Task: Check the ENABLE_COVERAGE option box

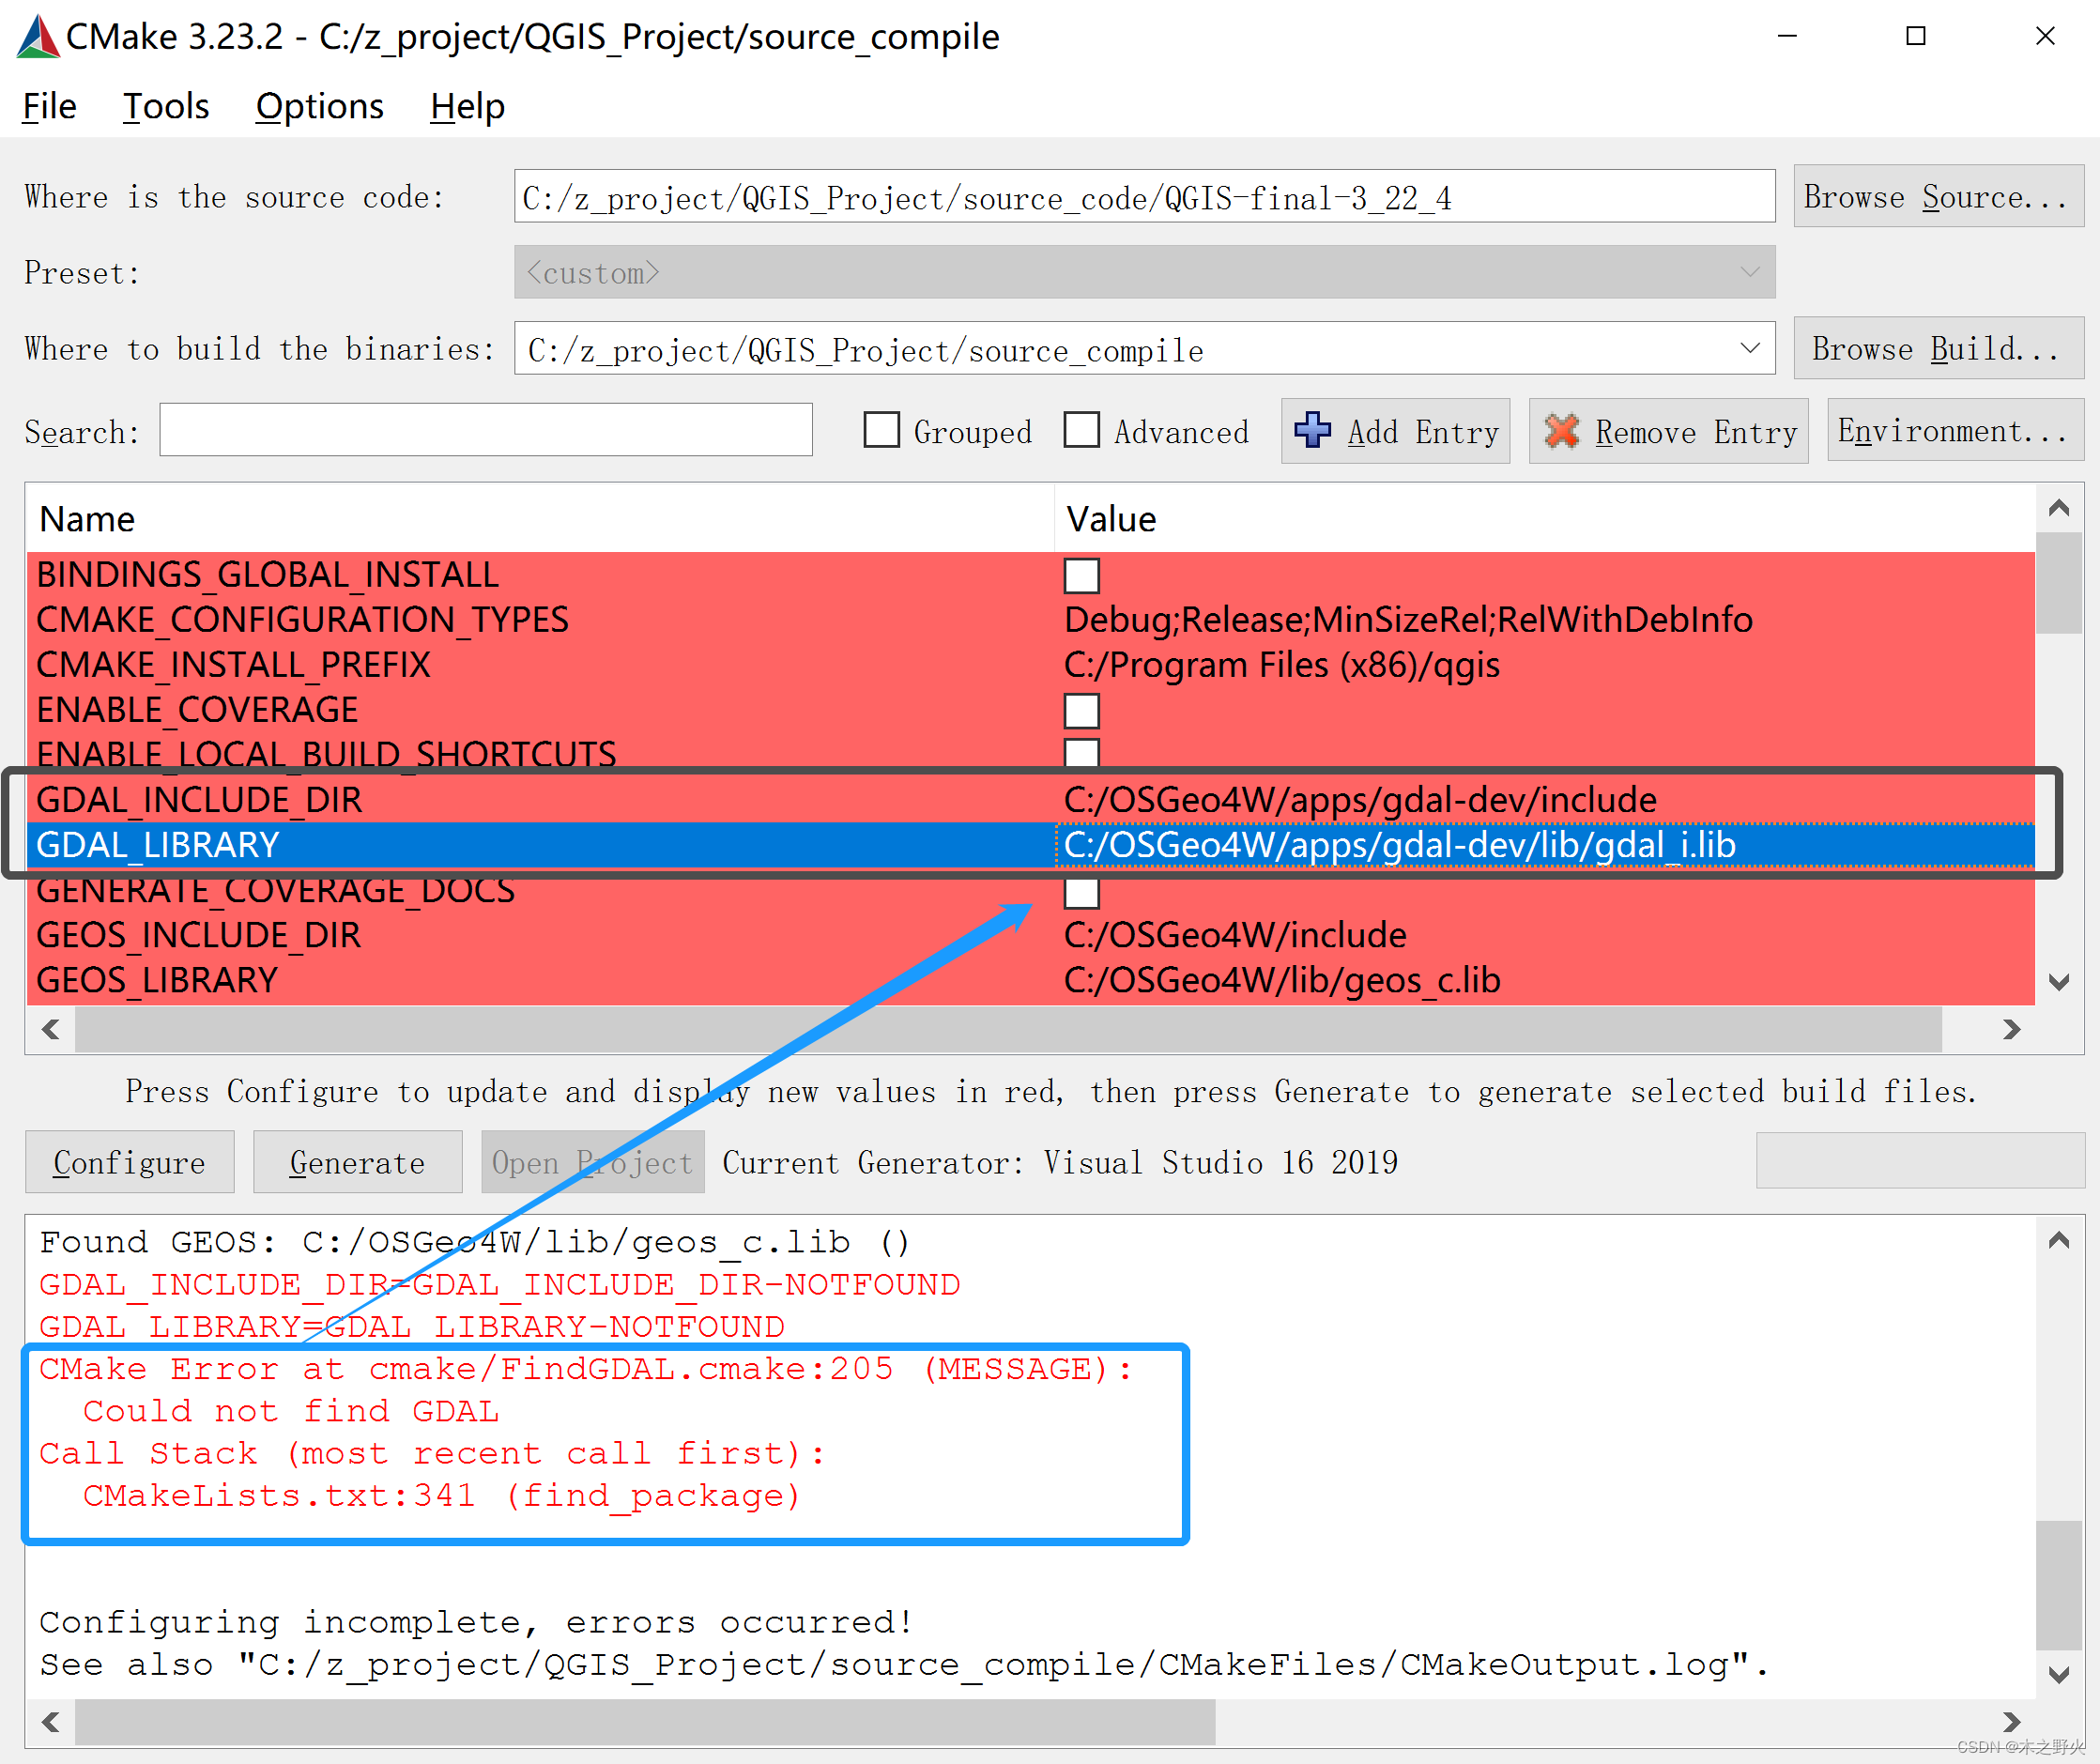Action: pyautogui.click(x=1081, y=711)
